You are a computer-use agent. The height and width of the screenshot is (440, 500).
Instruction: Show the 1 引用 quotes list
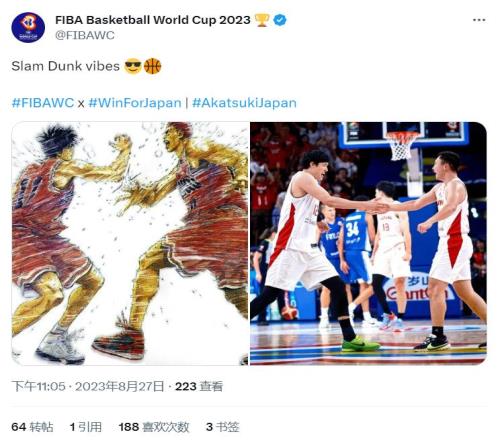(x=85, y=427)
